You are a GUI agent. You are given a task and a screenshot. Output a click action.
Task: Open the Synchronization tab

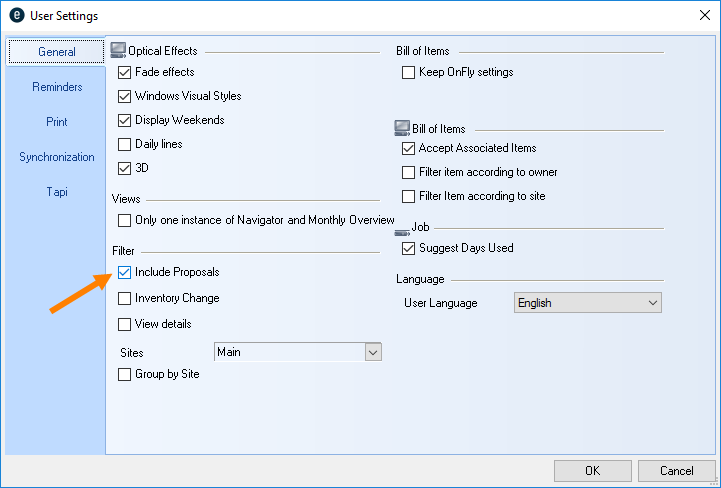(57, 157)
